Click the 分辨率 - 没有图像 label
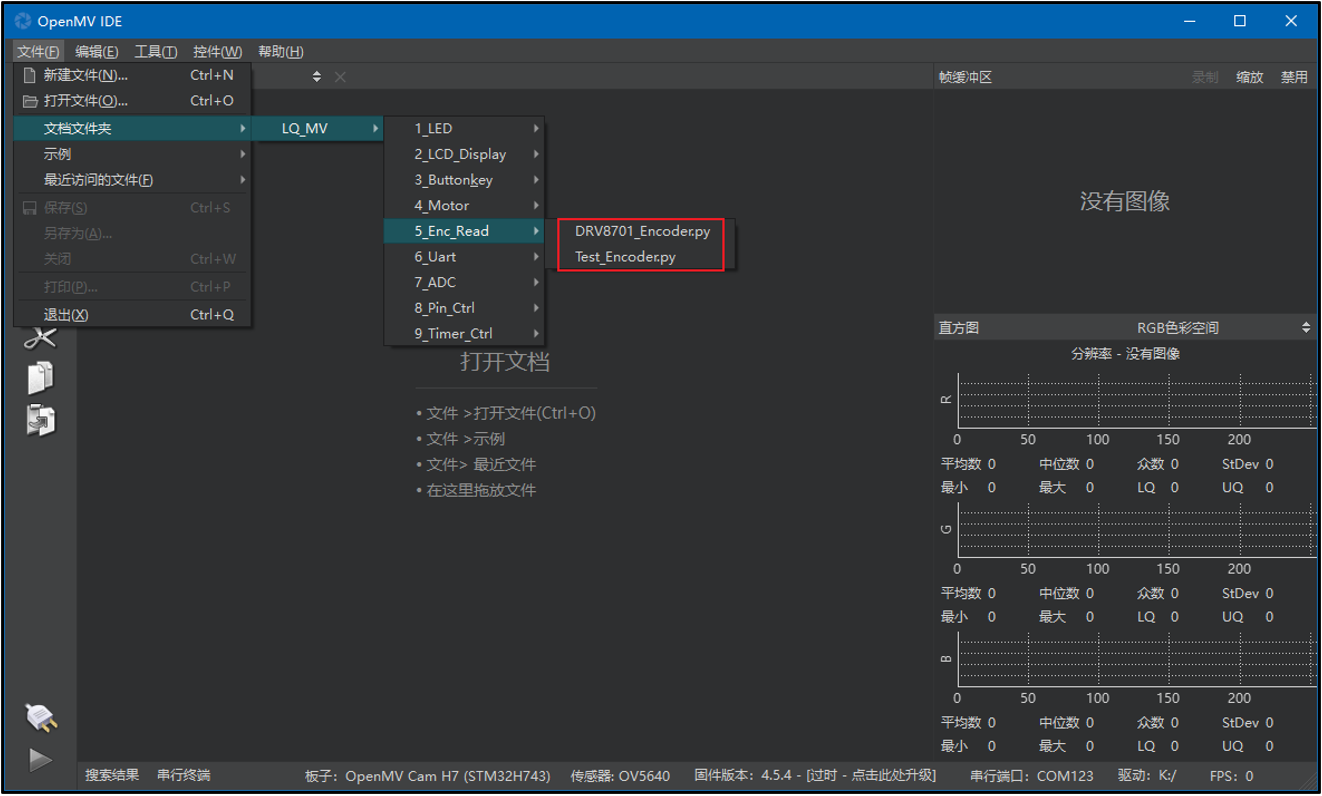 click(1125, 354)
